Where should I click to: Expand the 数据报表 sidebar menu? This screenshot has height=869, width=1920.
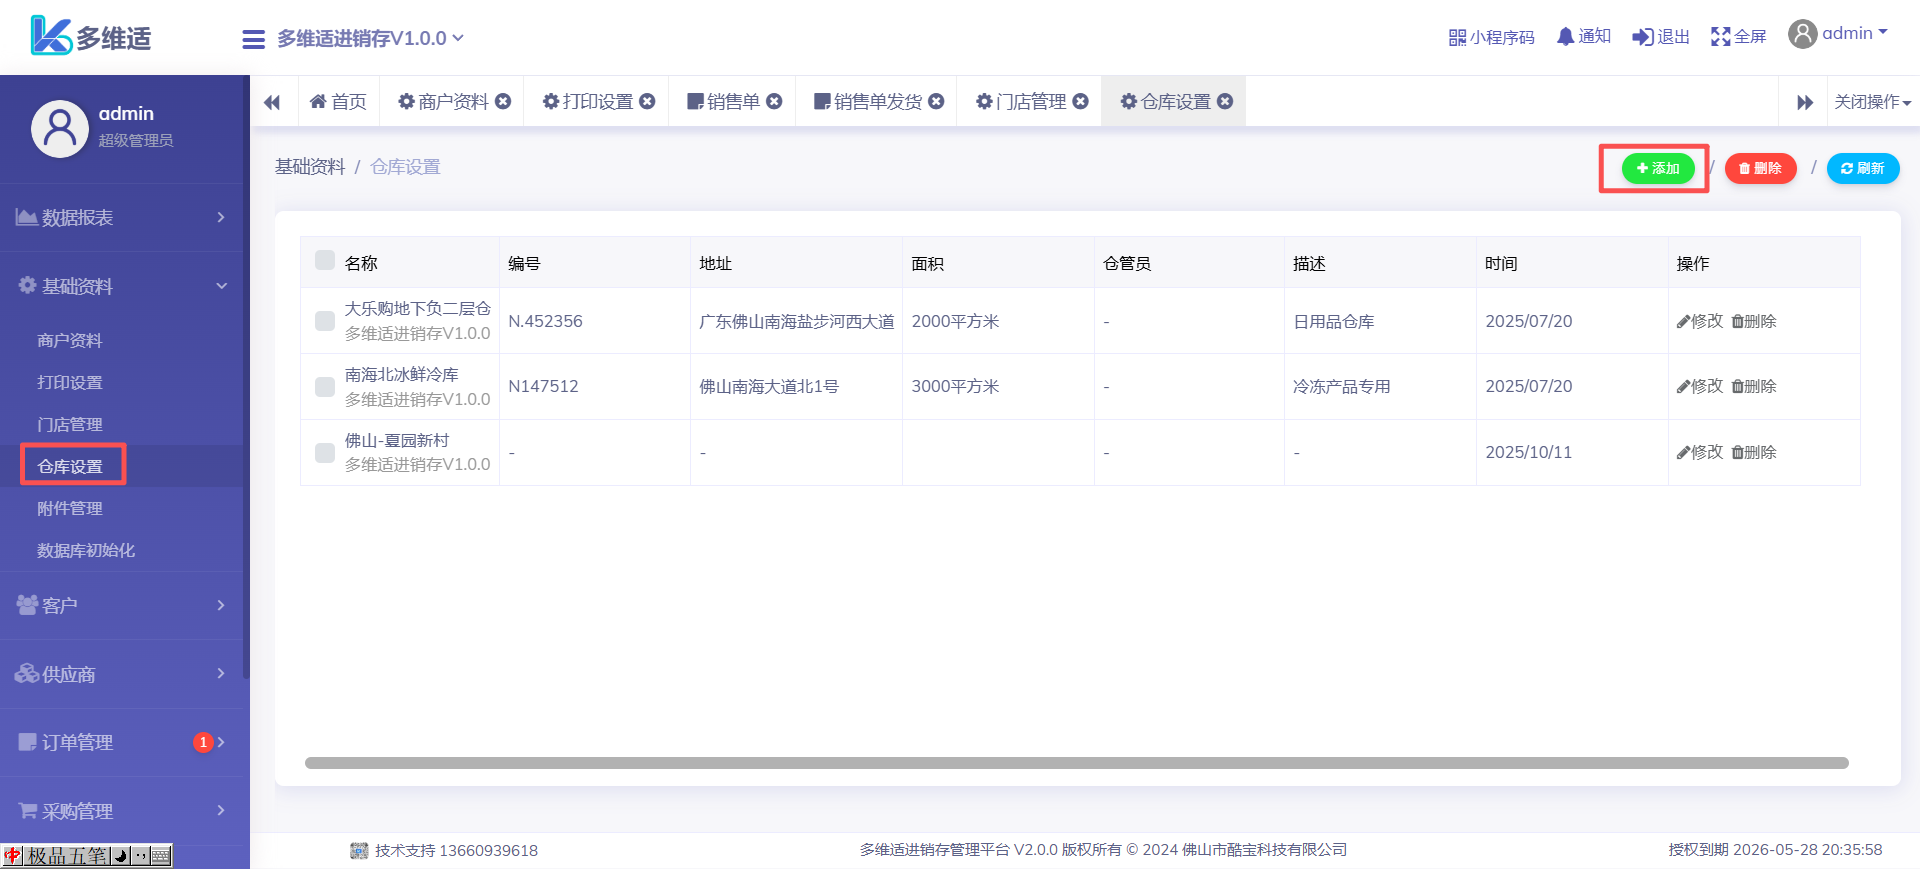pyautogui.click(x=122, y=217)
